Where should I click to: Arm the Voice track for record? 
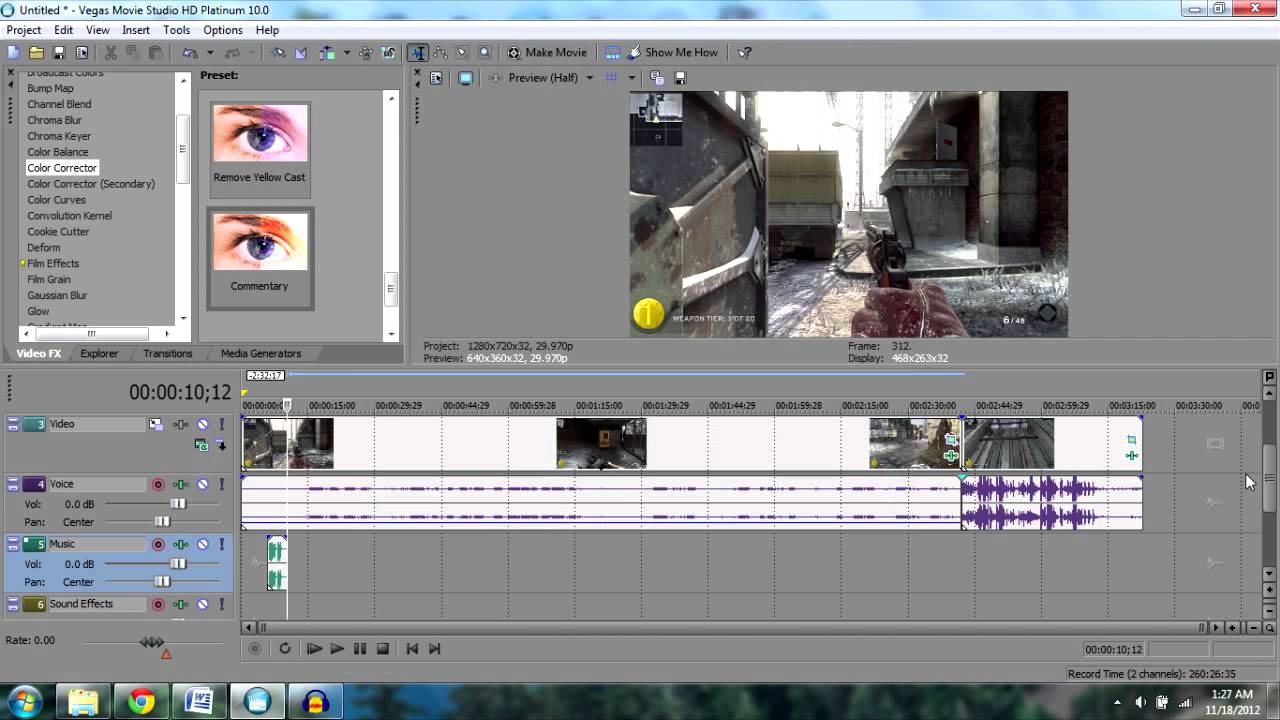158,484
